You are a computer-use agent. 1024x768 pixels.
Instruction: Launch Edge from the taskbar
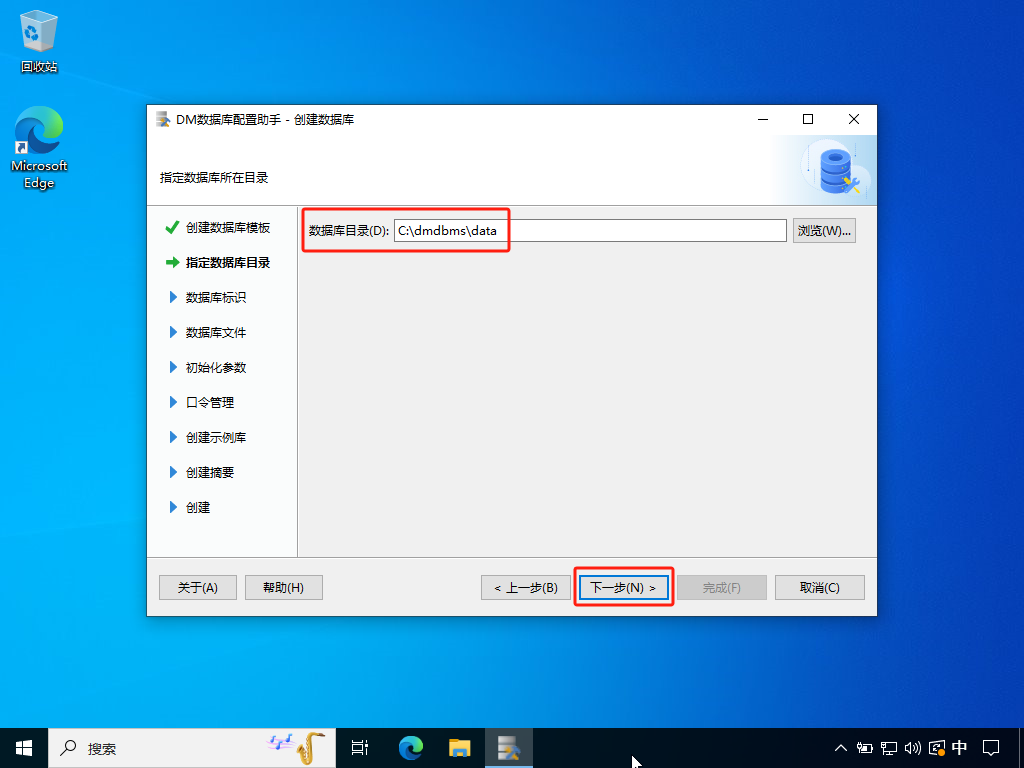[410, 748]
